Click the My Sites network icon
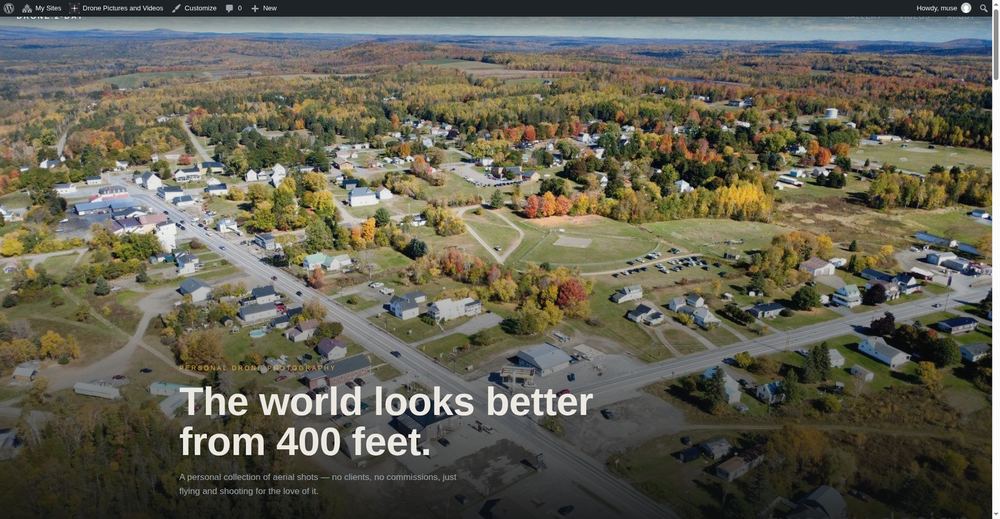This screenshot has width=1000, height=519. tap(27, 8)
